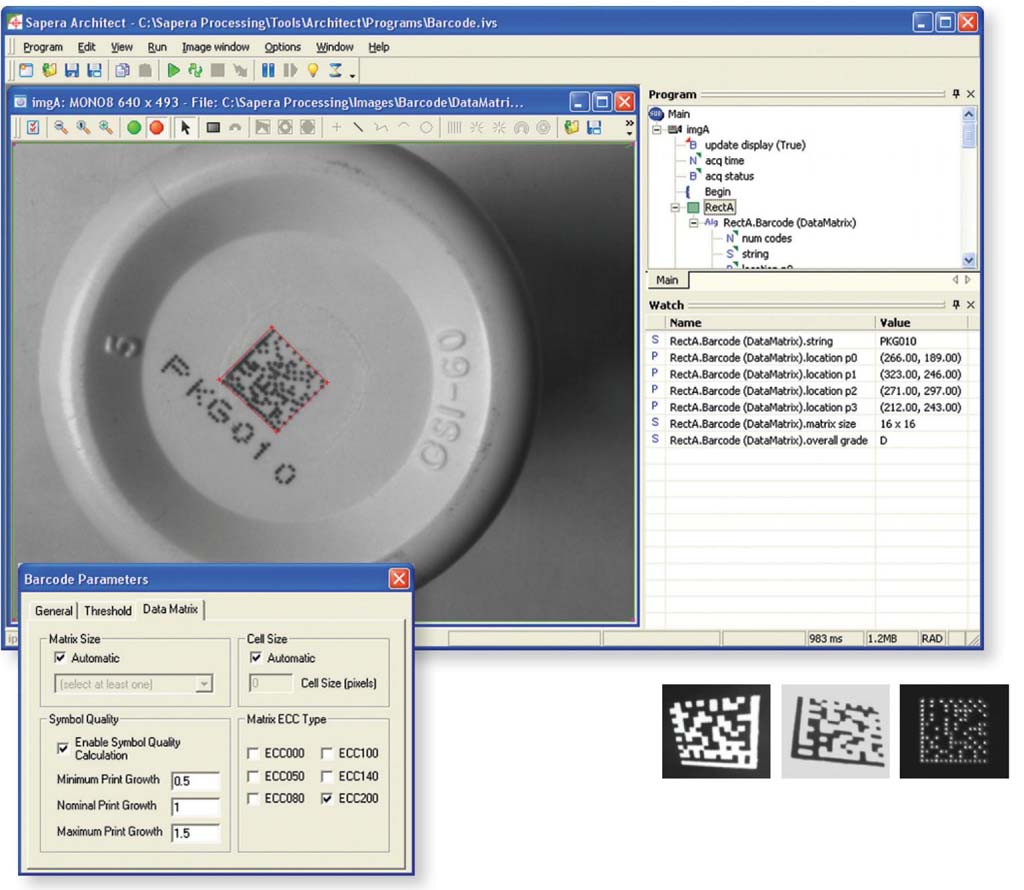This screenshot has height=890, width=1024.
Task: Click the red circle icon in image toolbar
Action: 157,127
